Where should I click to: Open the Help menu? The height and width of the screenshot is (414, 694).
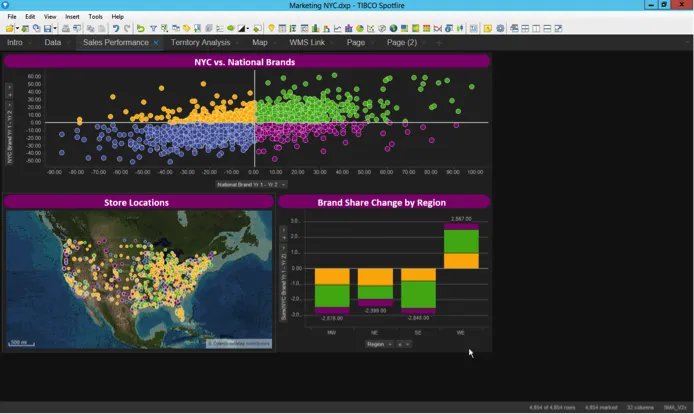(x=117, y=16)
